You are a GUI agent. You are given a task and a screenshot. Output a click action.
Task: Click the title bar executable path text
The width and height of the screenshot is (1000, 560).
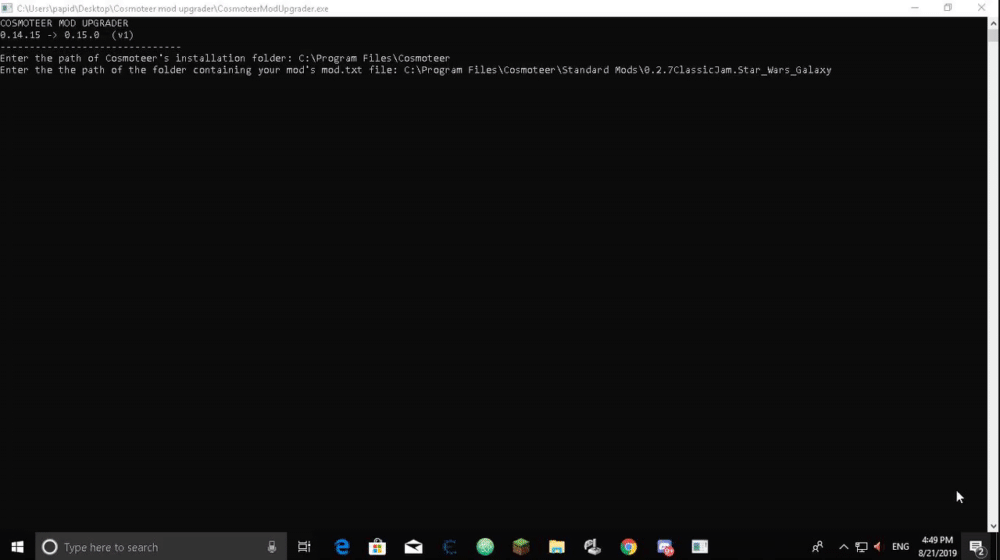[173, 8]
